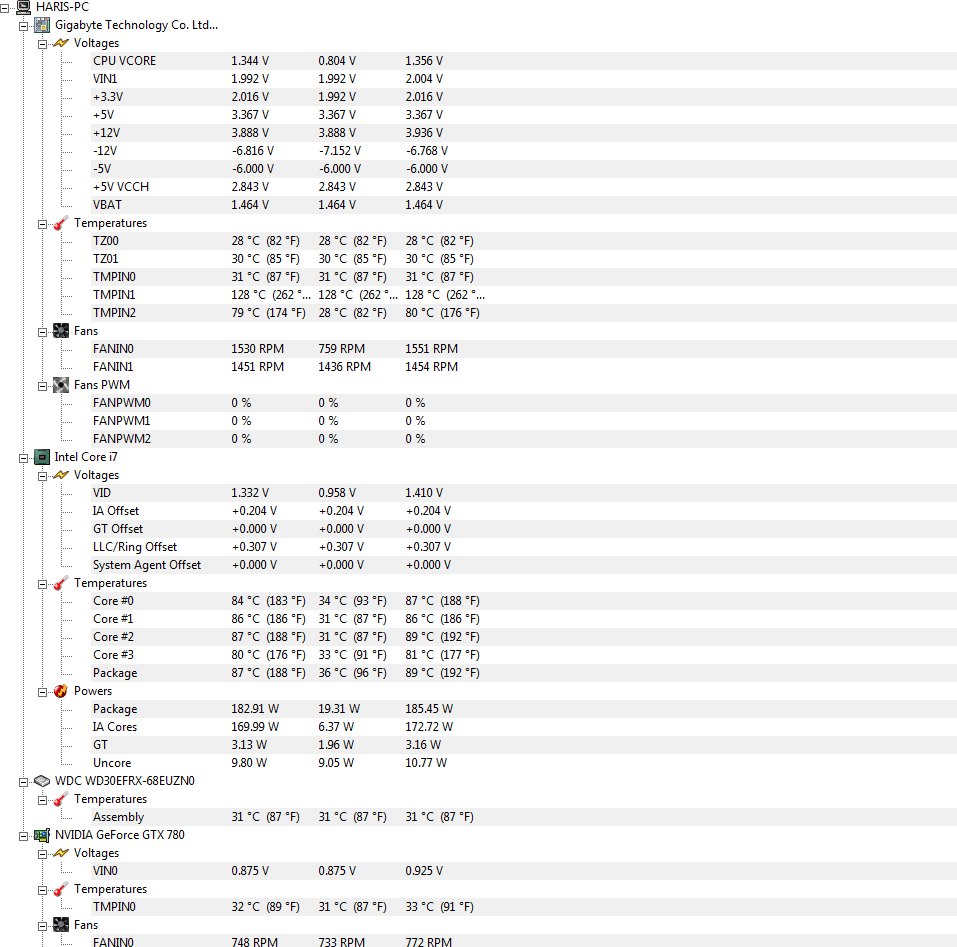Screen dimensions: 957x947
Task: Click the 0.804 V CPU VCORE minimum
Action: click(337, 61)
